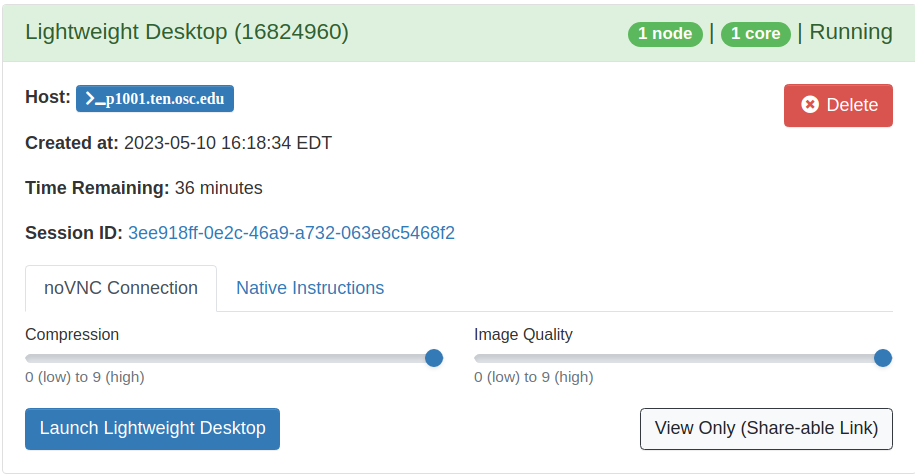The width and height of the screenshot is (915, 475).
Task: Switch to the Native Instructions tab
Action: [x=310, y=288]
